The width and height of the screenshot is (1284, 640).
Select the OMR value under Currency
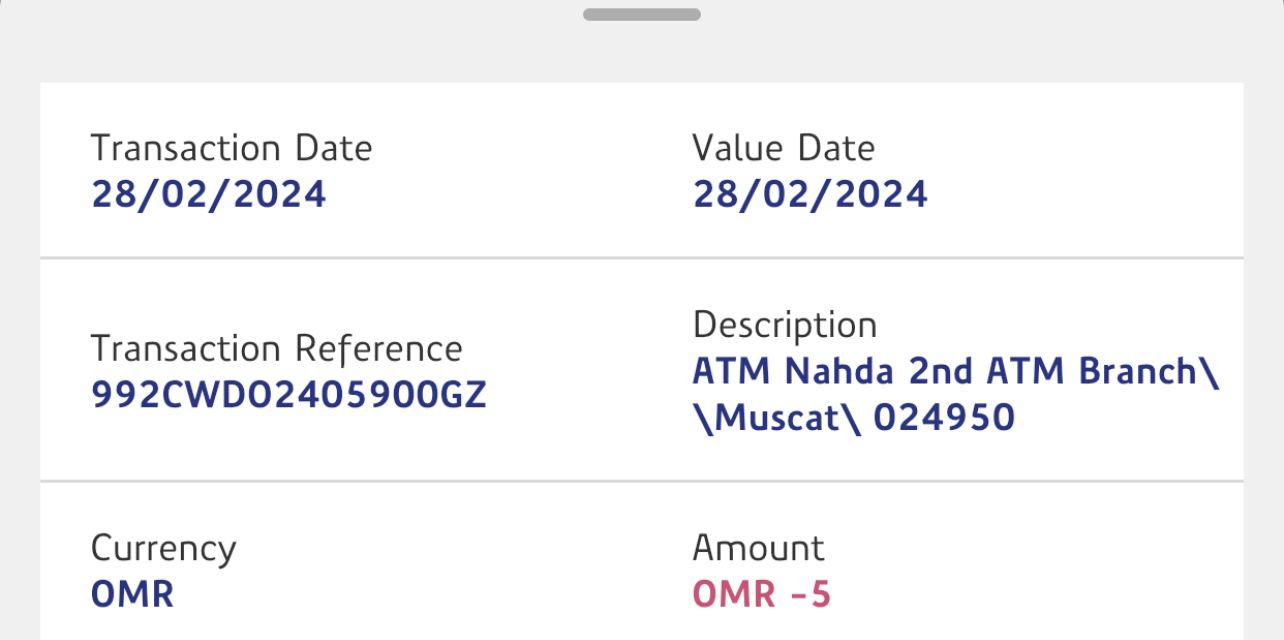[x=132, y=595]
